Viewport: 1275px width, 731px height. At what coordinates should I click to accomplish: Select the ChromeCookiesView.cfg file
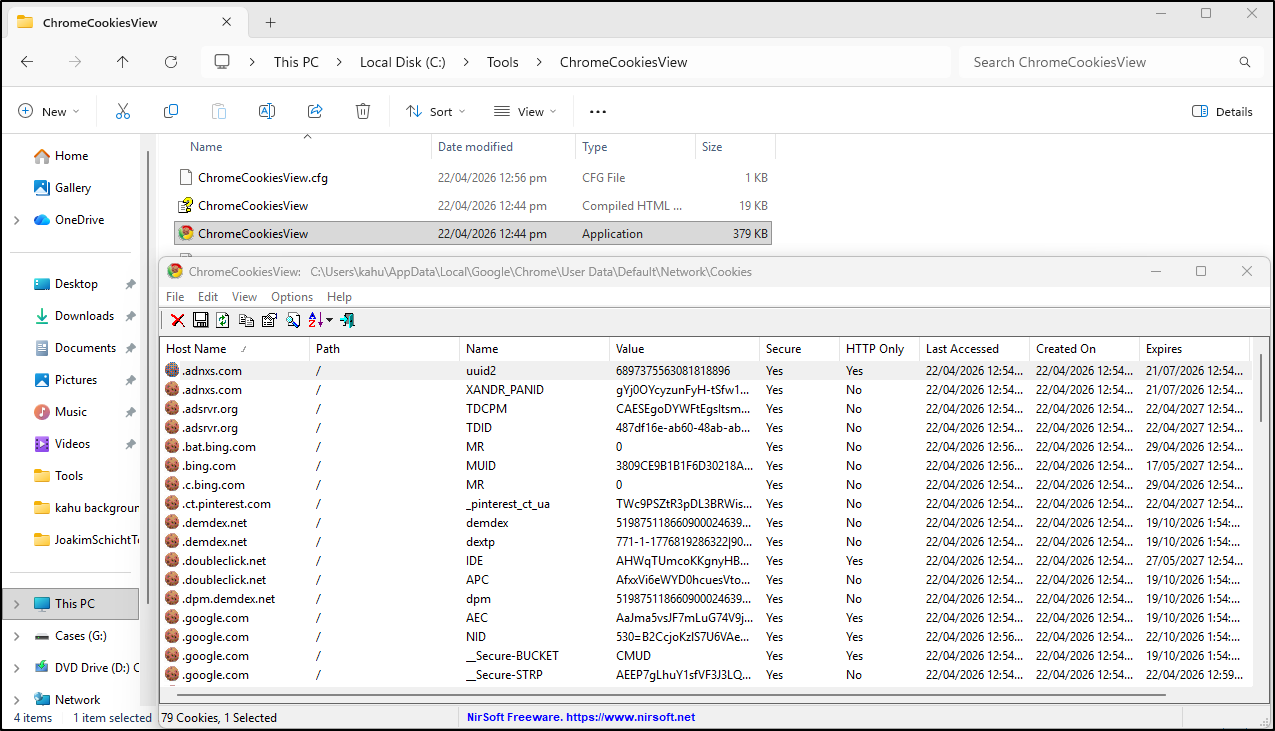(474, 178)
